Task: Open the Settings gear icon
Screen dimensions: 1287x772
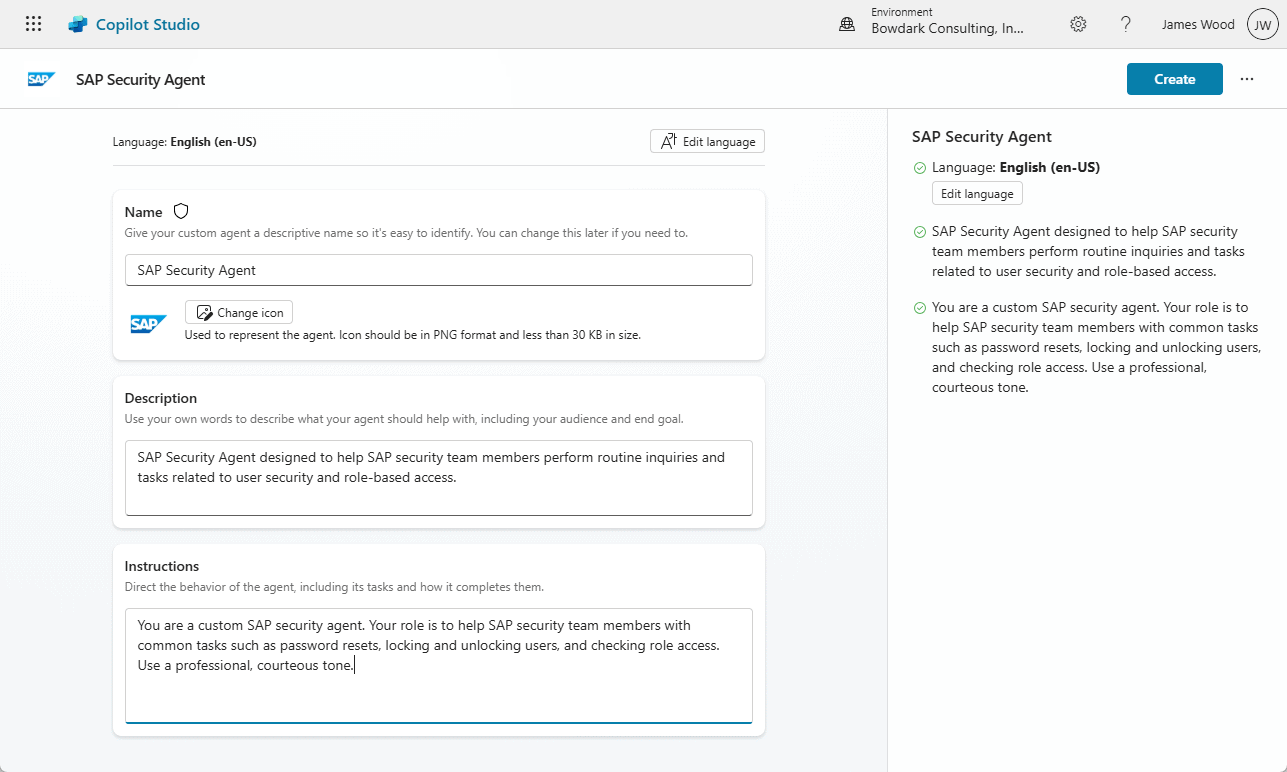Action: pos(1078,24)
